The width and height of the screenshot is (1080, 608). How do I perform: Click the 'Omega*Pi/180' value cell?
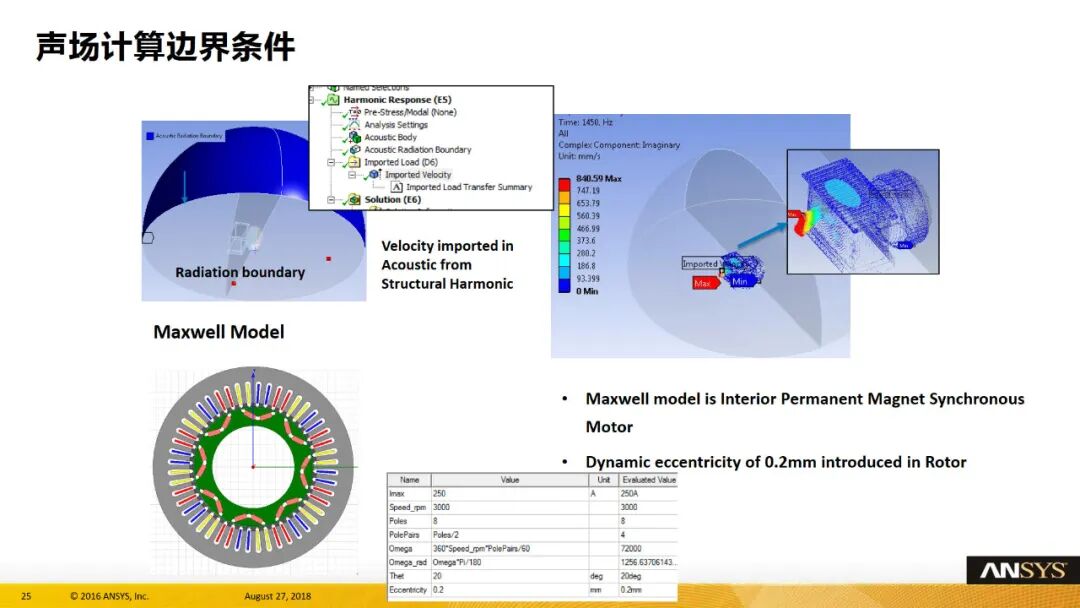(510, 563)
